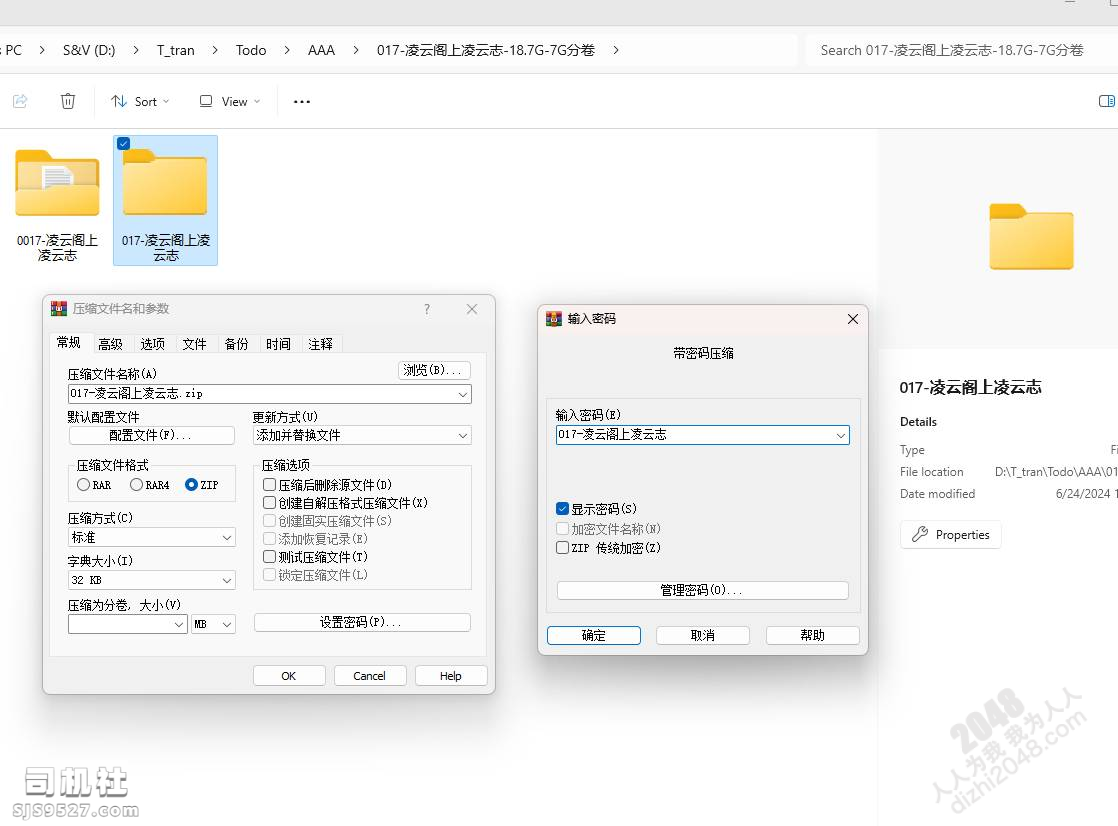Select the 0017-凌云阁上凌云志 folder icon
This screenshot has height=826, width=1118.
(57, 185)
